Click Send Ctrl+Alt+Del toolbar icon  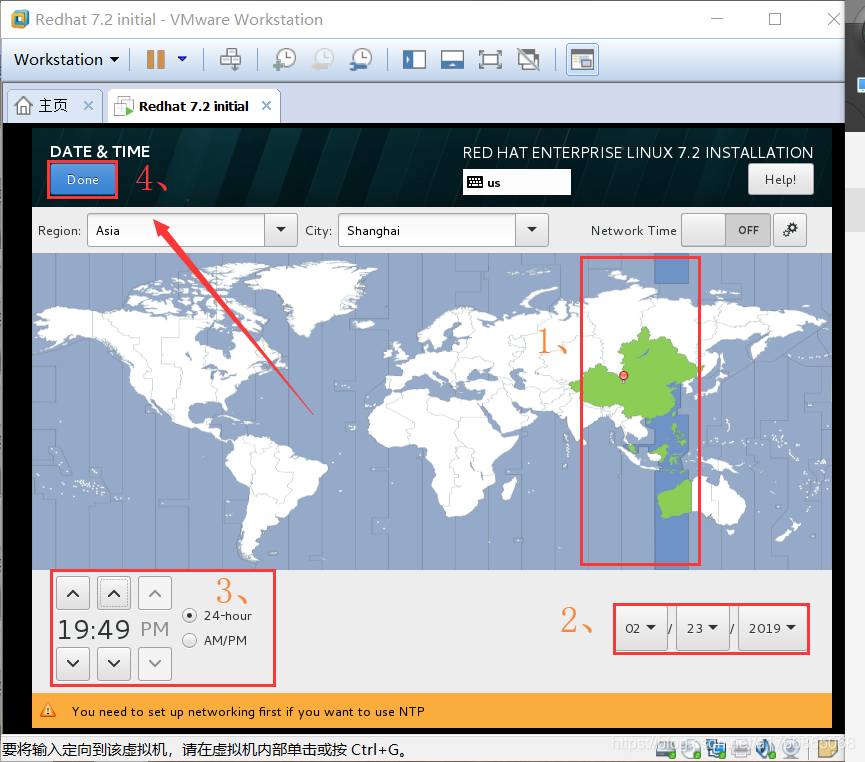[231, 60]
